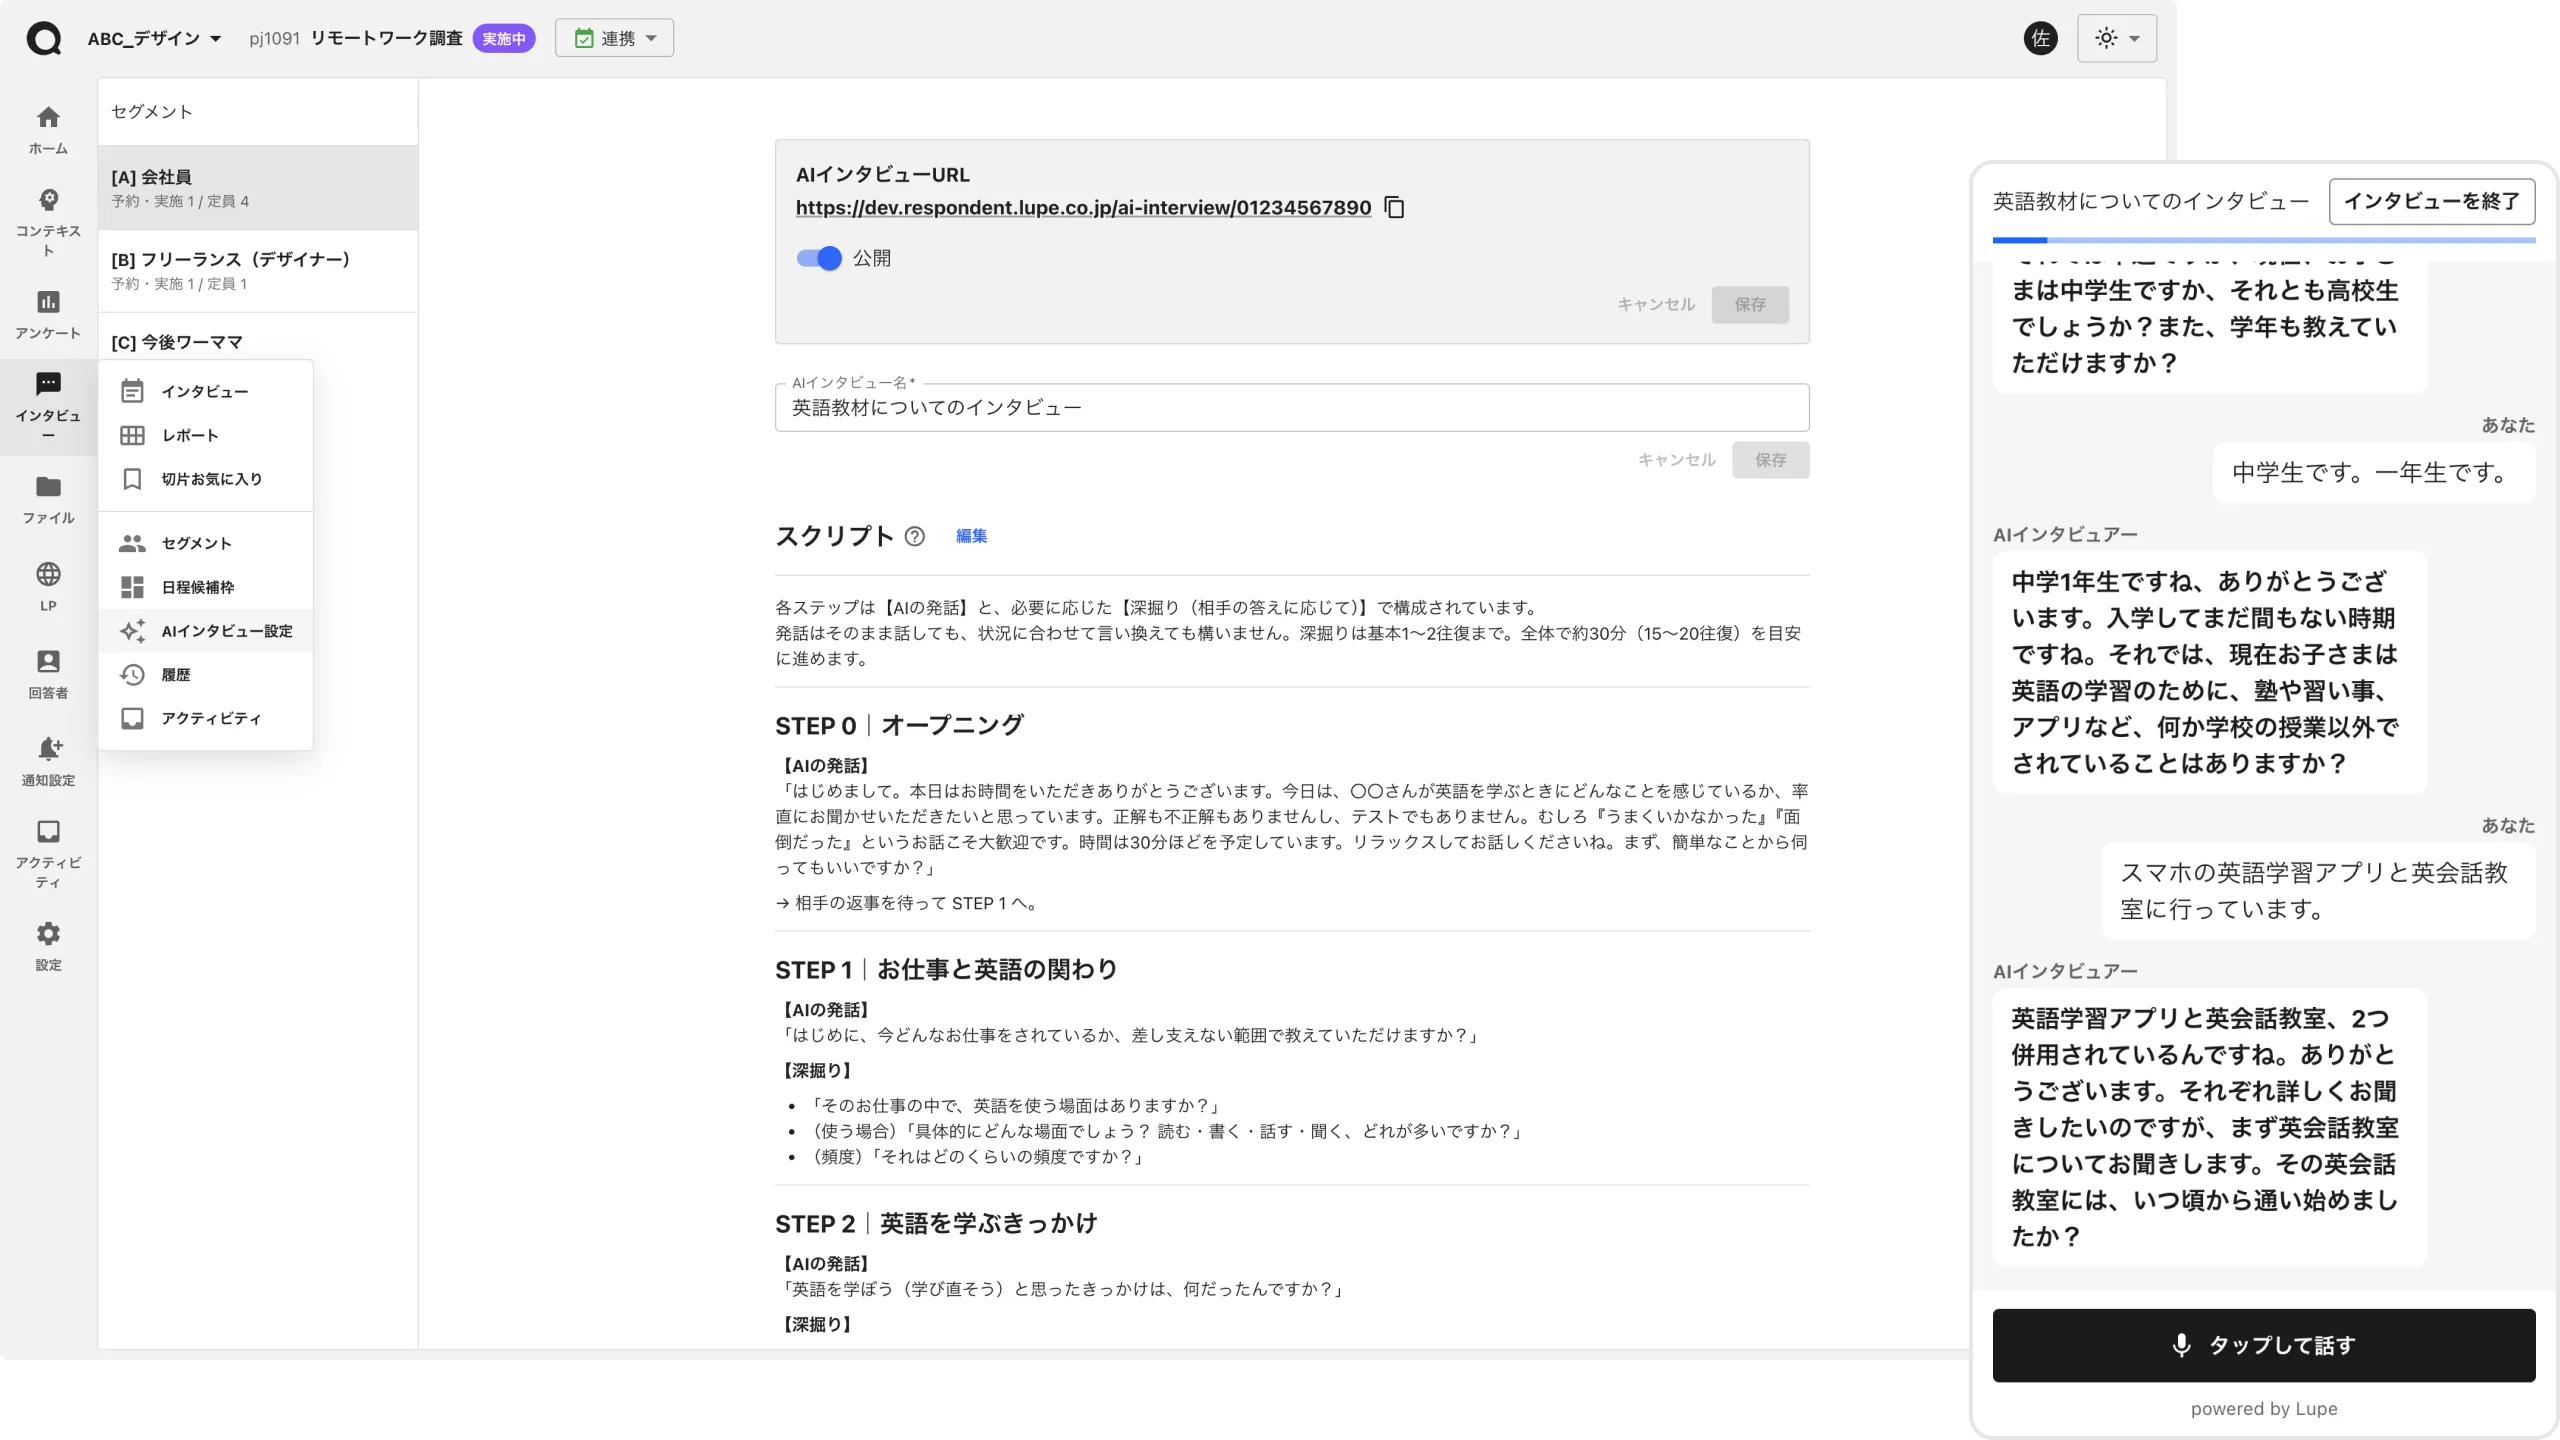This screenshot has width=2560, height=1440.
Task: Click the 実施中 status badge
Action: tap(504, 38)
